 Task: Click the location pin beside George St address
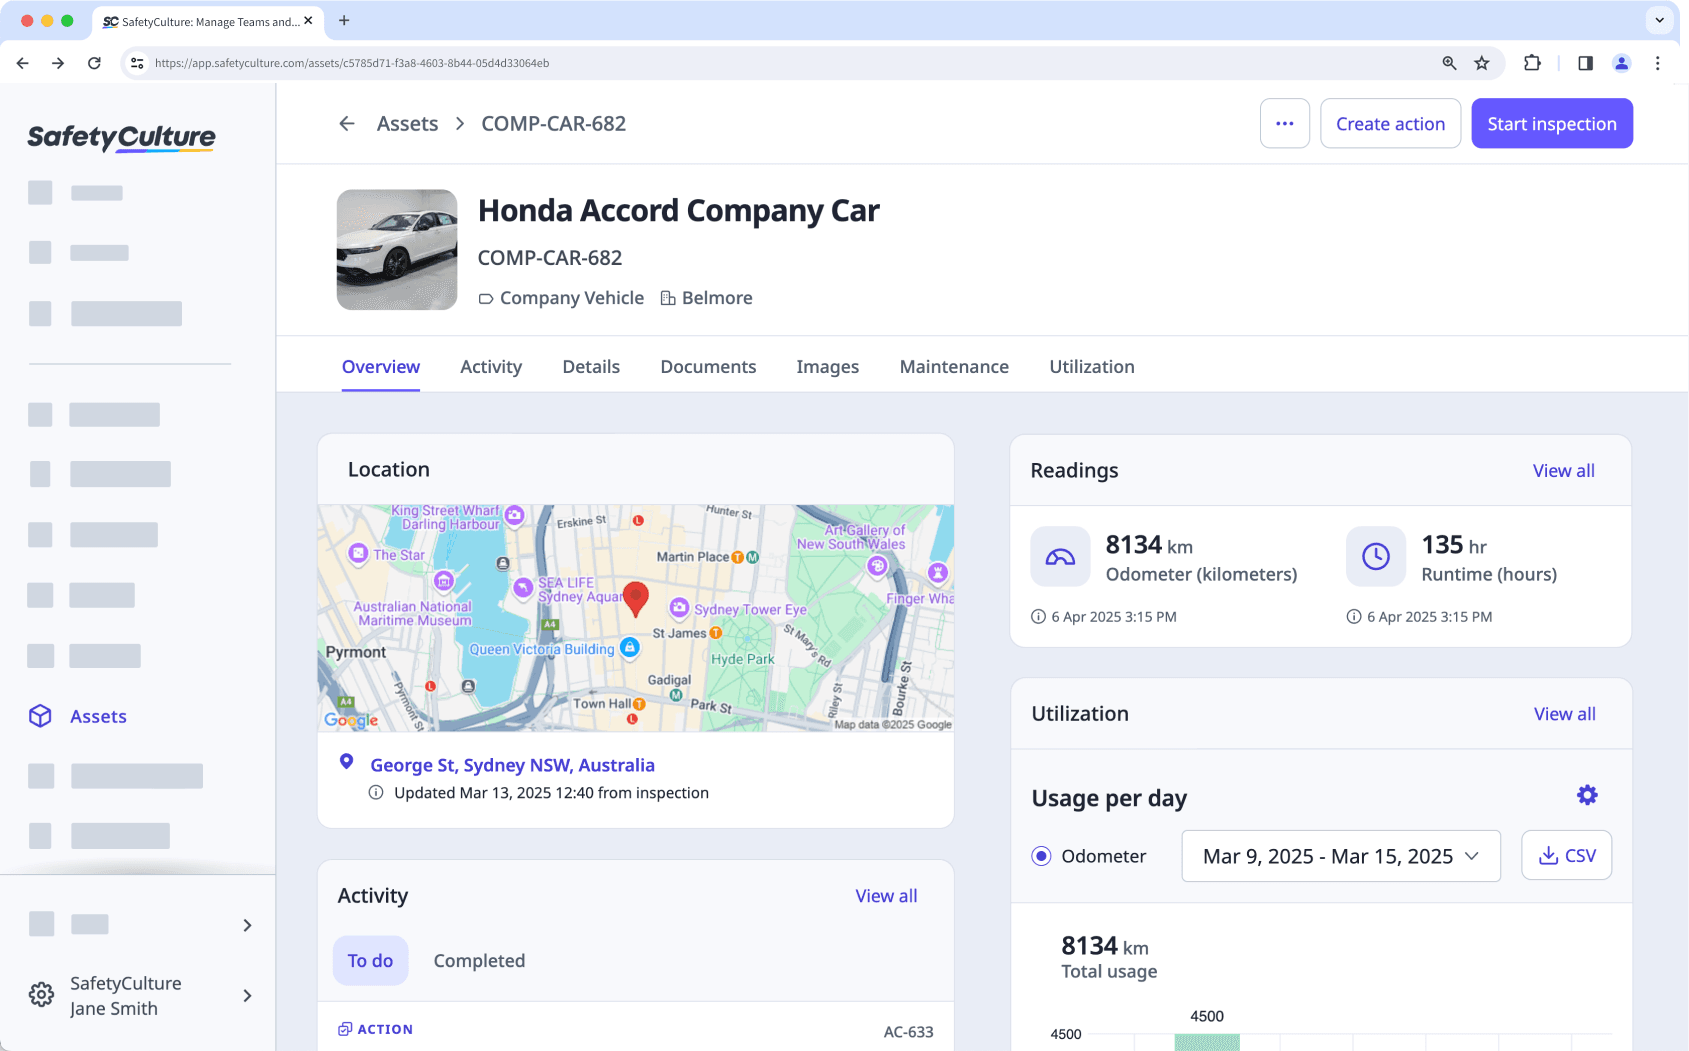point(346,761)
